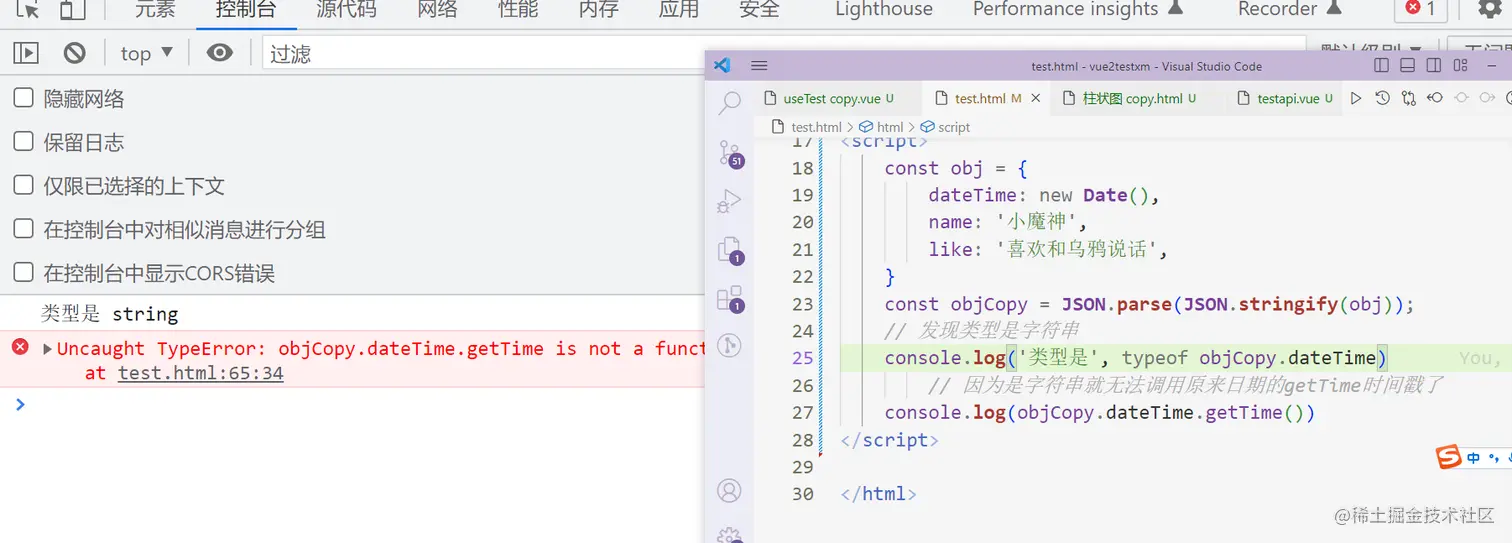Open the Git Graph icon in the activity bar
1512x543 pixels.
point(730,346)
